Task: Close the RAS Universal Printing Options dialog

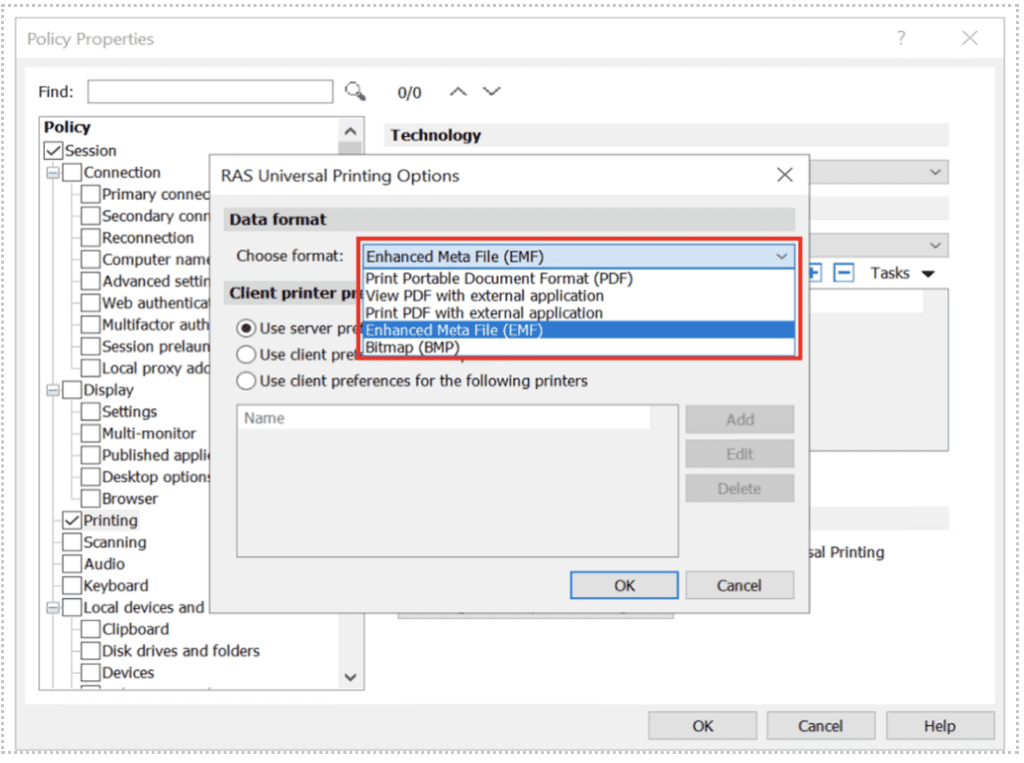Action: [x=785, y=175]
